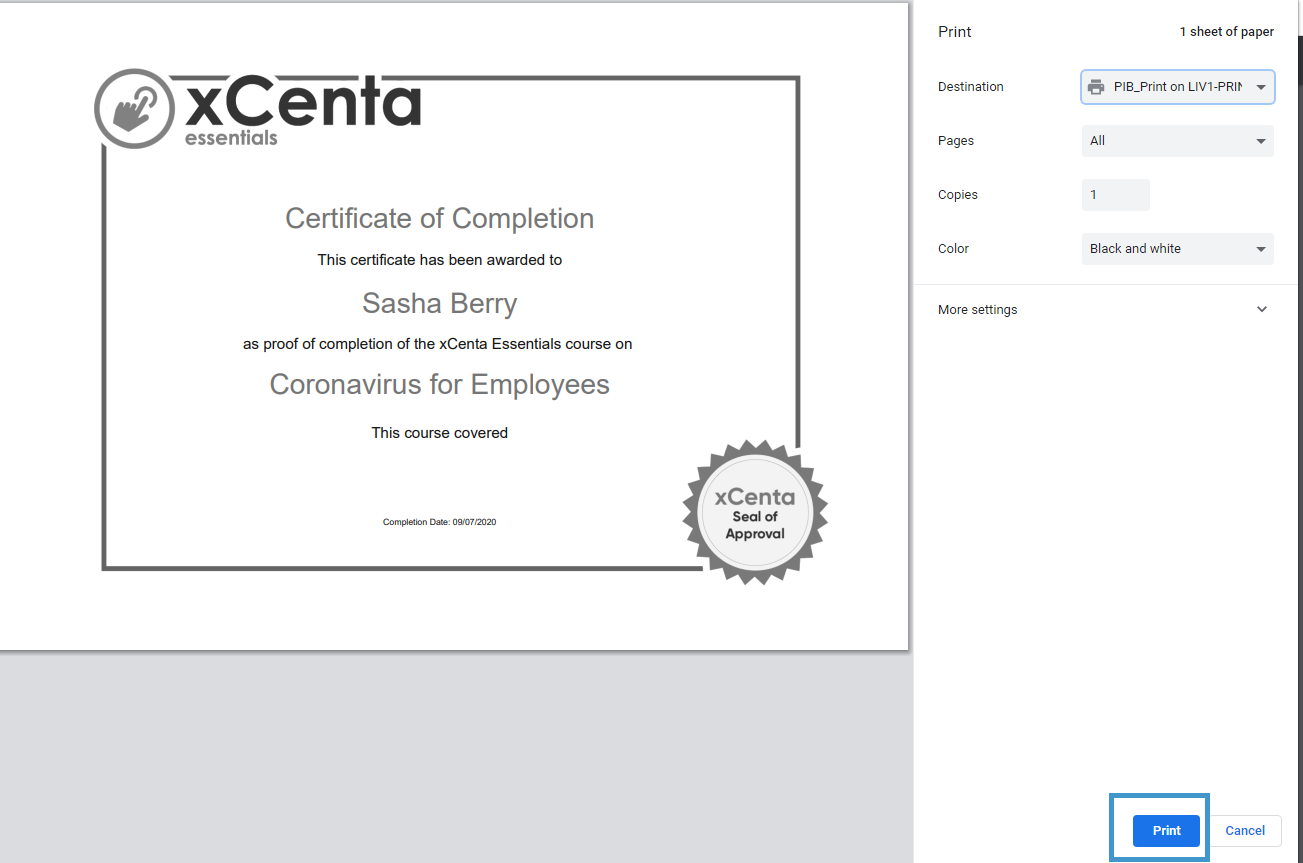Click the "Destination" label

(971, 87)
